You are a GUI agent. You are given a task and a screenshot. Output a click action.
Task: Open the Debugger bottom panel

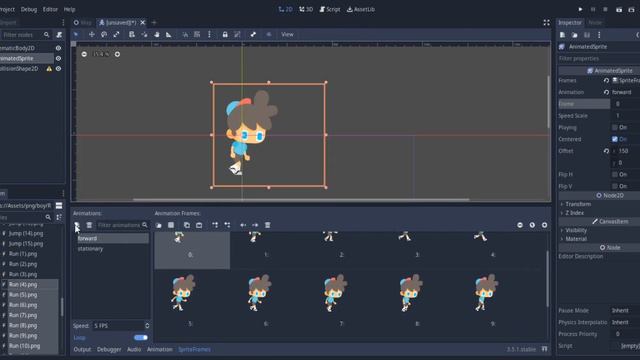pyautogui.click(x=109, y=349)
